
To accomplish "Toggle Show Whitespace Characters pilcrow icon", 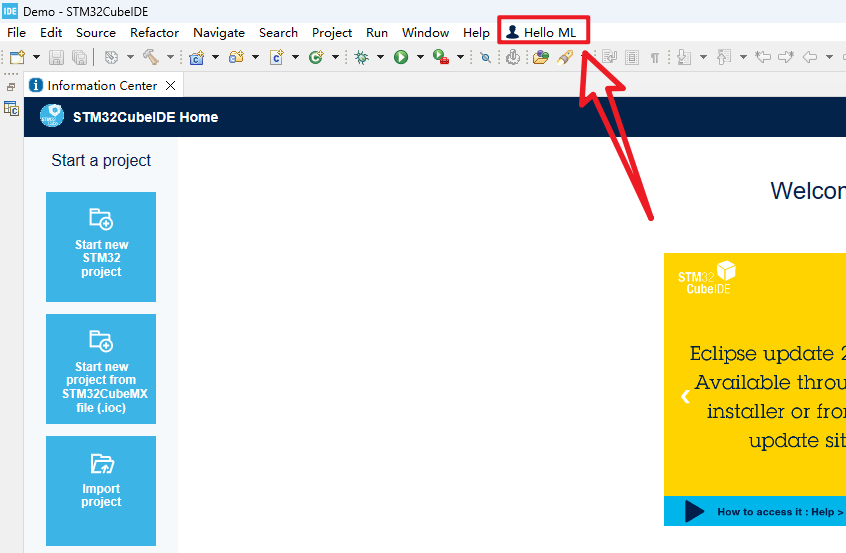I will 654,58.
